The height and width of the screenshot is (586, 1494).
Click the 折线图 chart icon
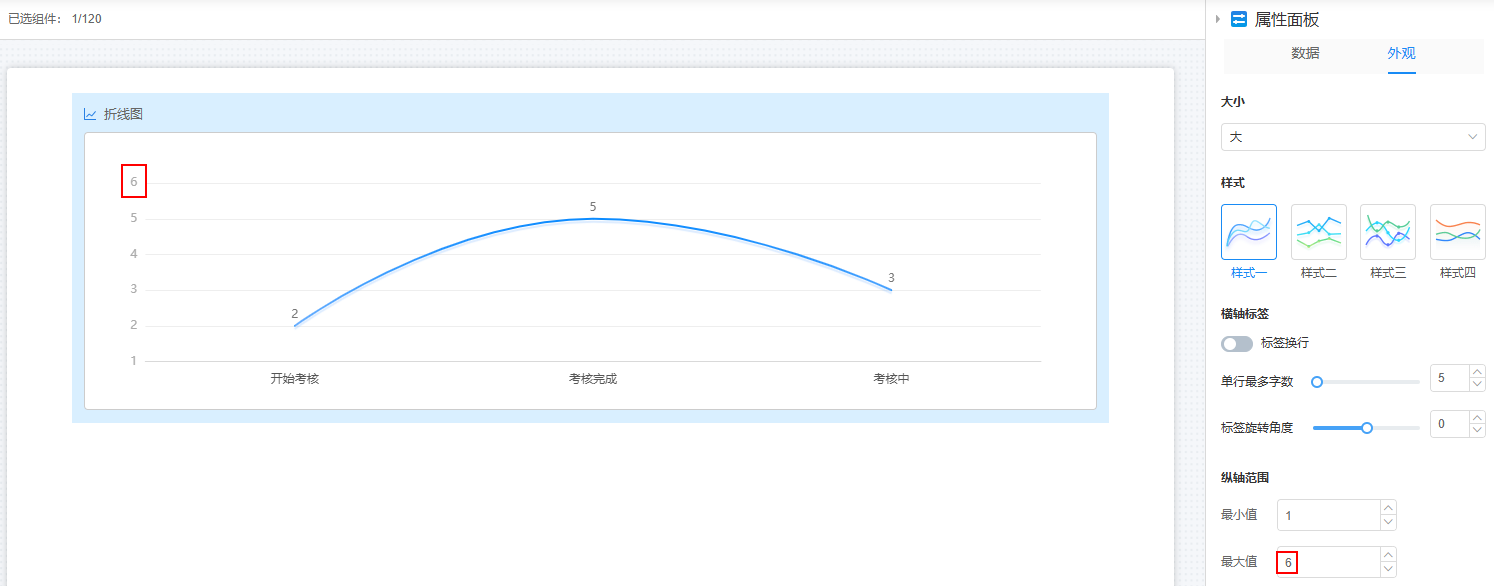point(90,114)
